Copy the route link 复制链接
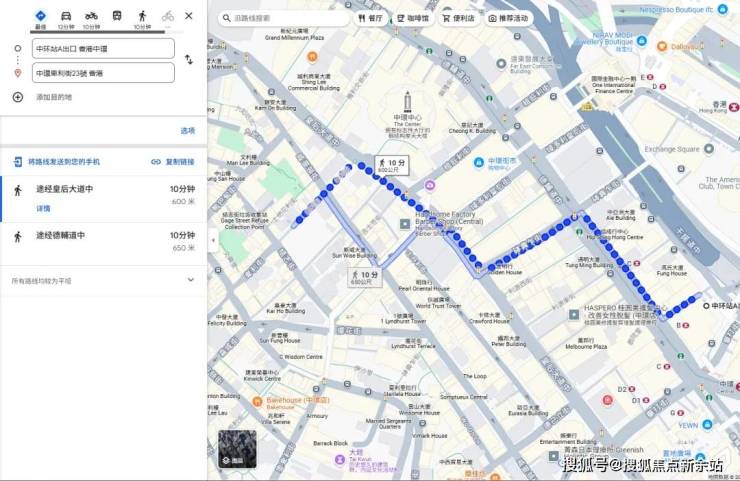The height and width of the screenshot is (481, 740). pos(173,162)
